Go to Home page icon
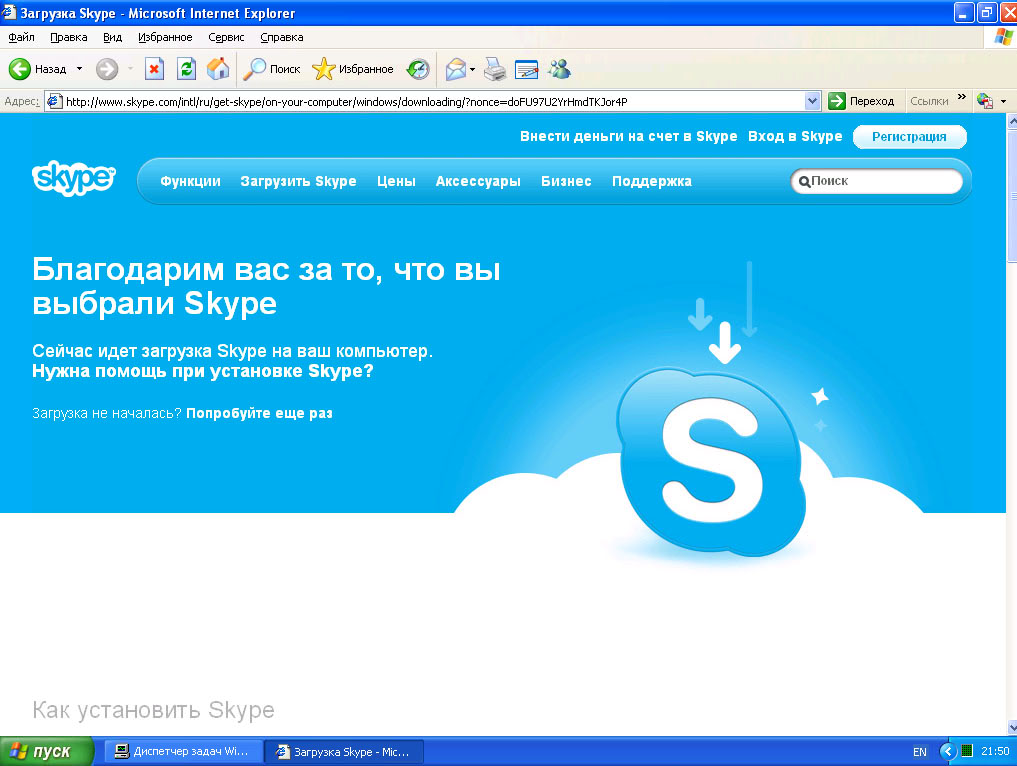 point(218,69)
